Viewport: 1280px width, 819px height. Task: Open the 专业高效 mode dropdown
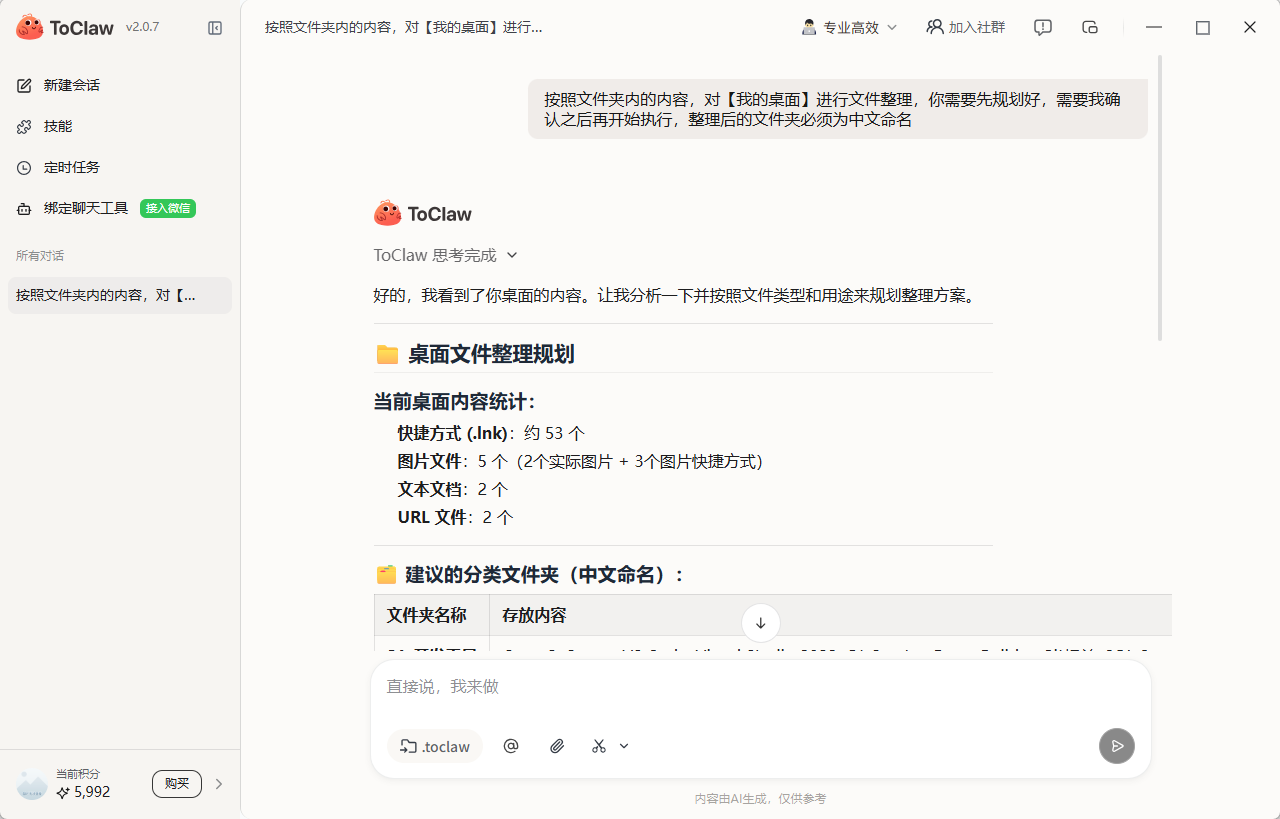848,27
